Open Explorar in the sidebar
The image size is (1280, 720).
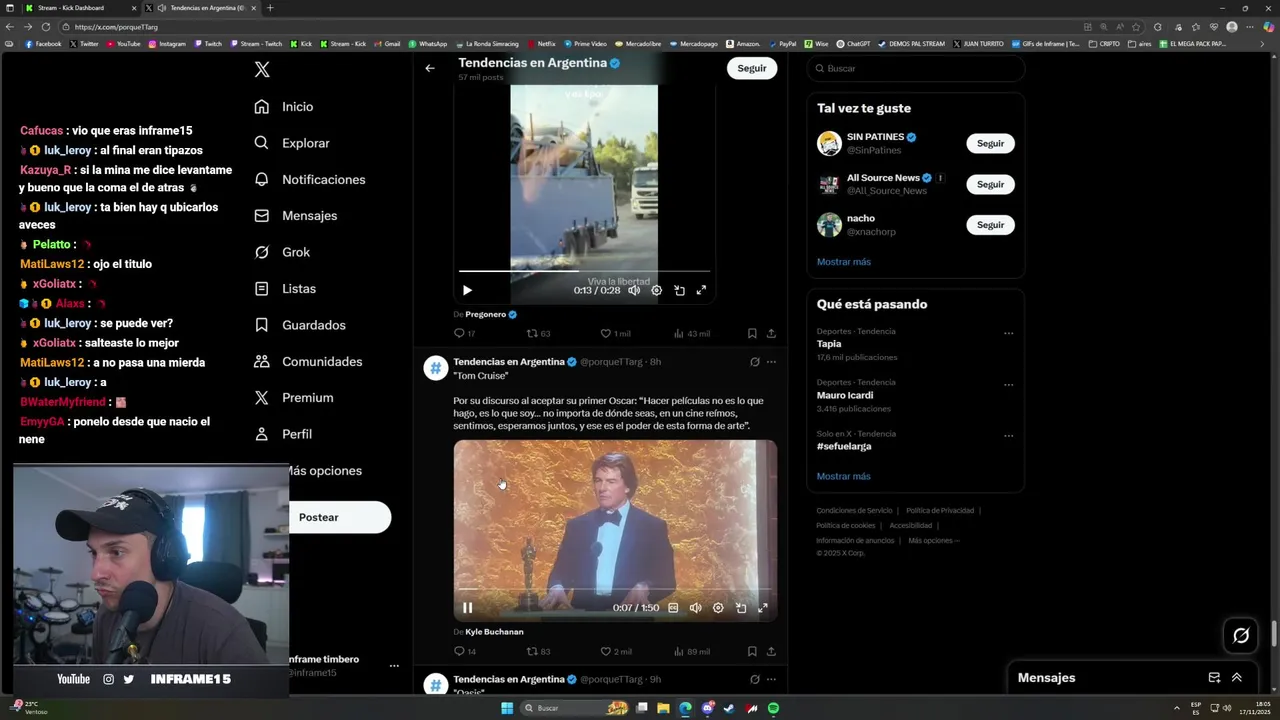pyautogui.click(x=292, y=143)
